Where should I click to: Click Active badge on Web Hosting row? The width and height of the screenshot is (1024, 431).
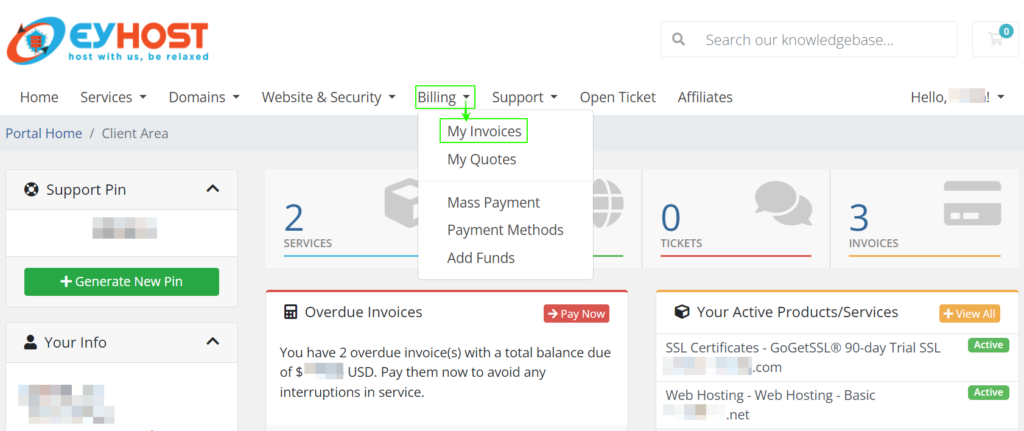[x=988, y=392]
